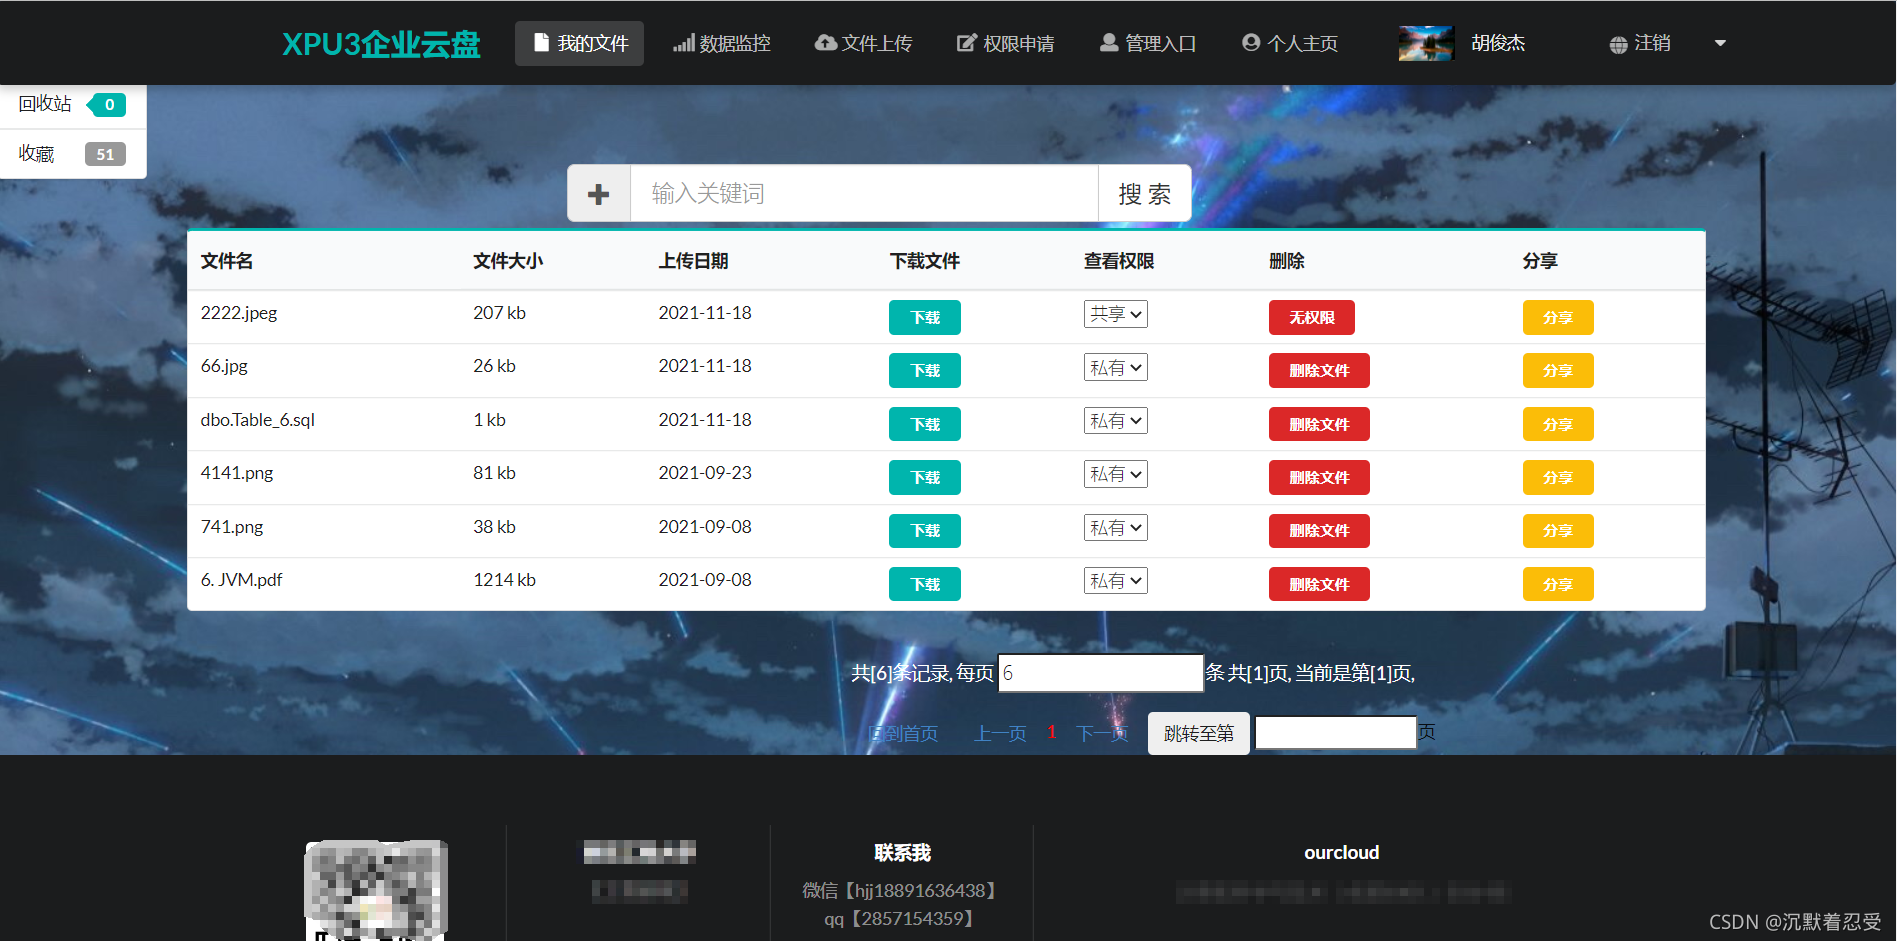Screen dimensions: 1897x941
Task: Click the 无权限 button for 2222.jpeg
Action: [1311, 317]
